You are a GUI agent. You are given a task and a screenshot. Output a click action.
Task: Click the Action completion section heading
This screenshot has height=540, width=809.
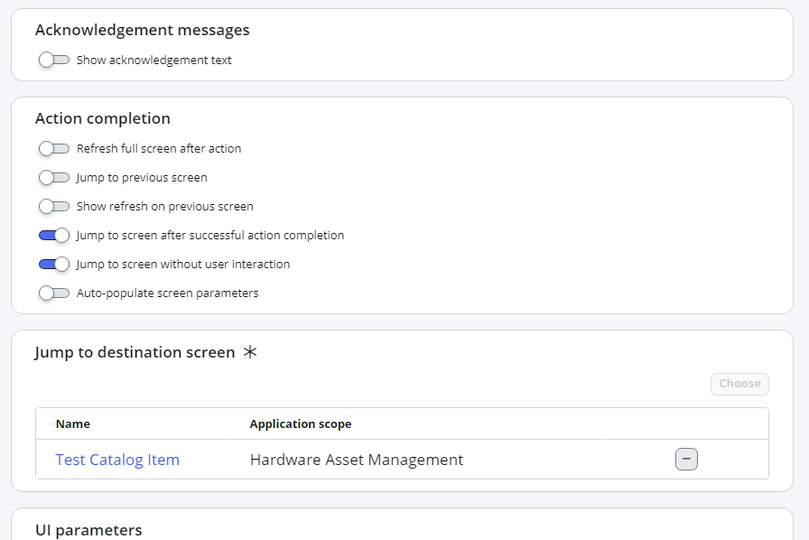103,119
